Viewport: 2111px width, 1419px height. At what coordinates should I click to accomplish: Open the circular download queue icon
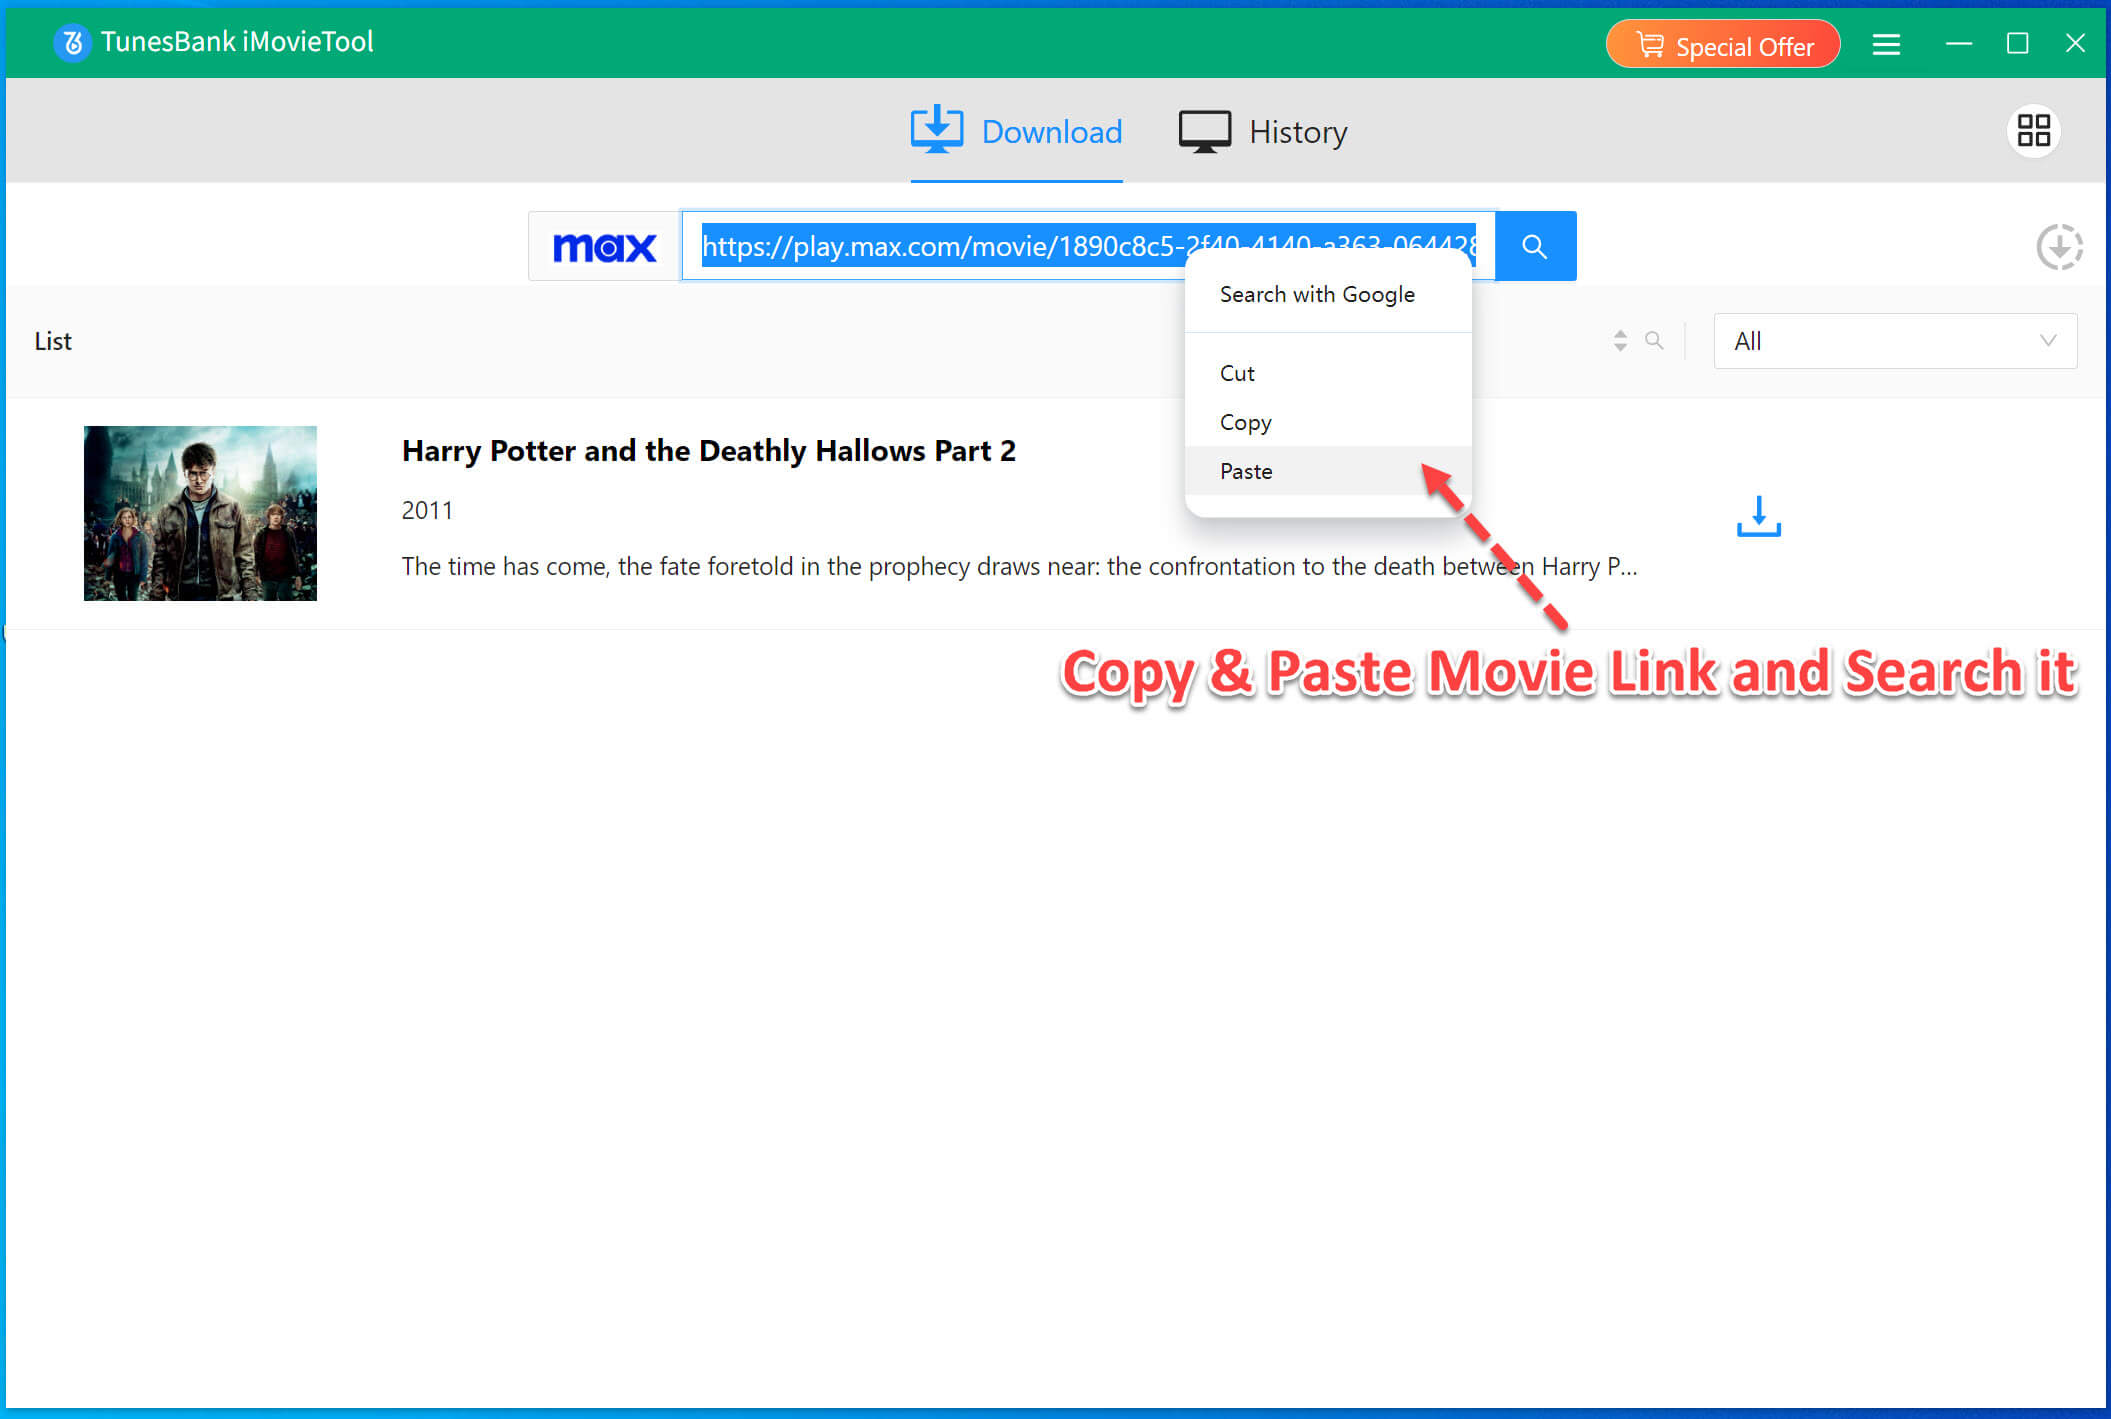[x=2059, y=247]
